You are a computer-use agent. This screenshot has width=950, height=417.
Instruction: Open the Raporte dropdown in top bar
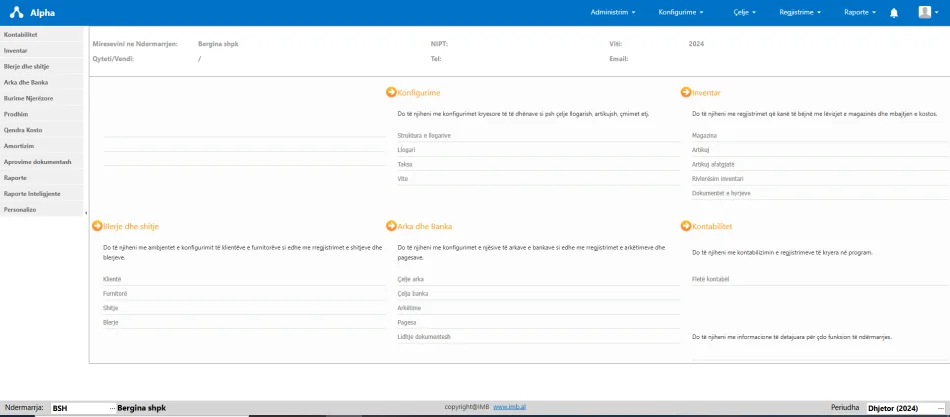click(x=860, y=12)
